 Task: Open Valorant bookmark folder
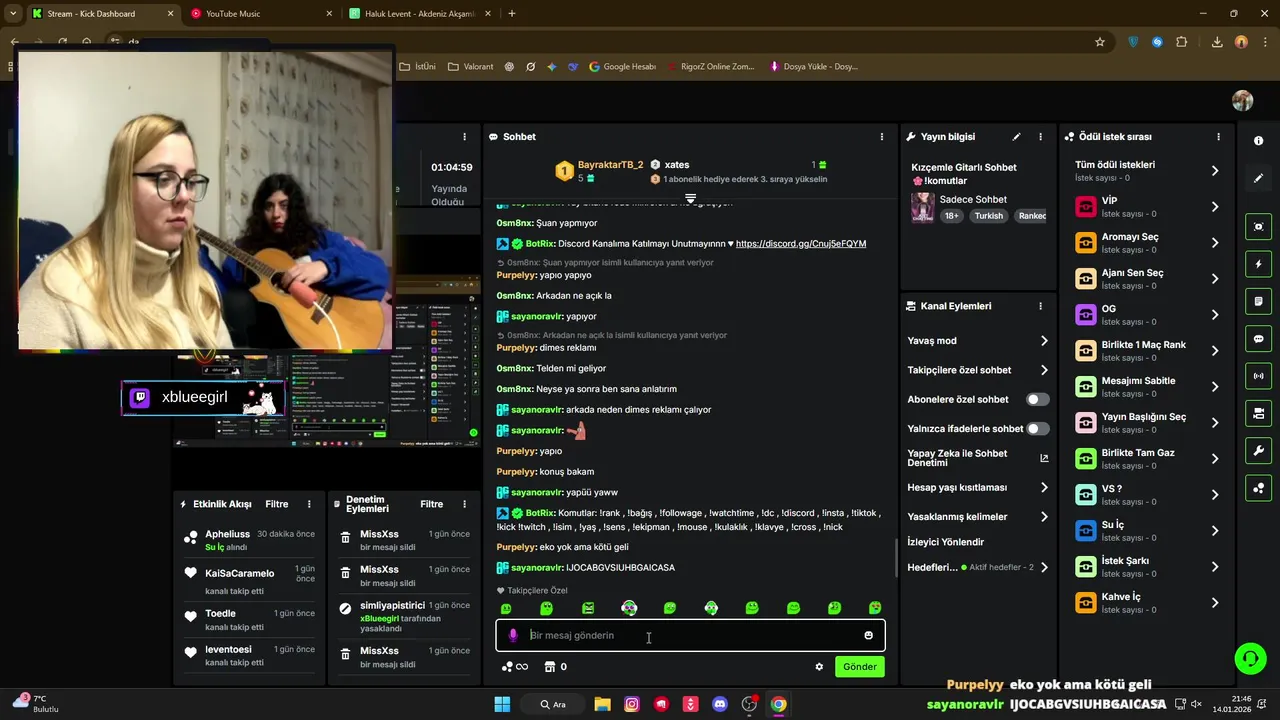click(x=470, y=67)
